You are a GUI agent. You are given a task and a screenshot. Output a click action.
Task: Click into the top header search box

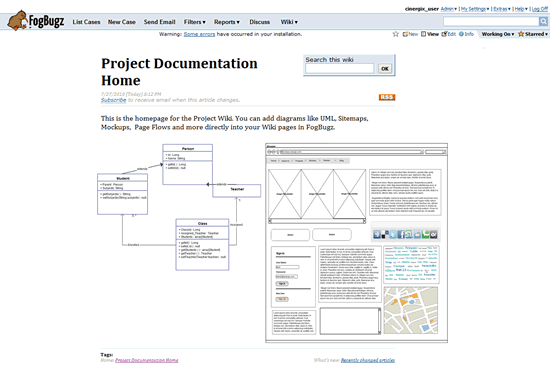coord(491,22)
